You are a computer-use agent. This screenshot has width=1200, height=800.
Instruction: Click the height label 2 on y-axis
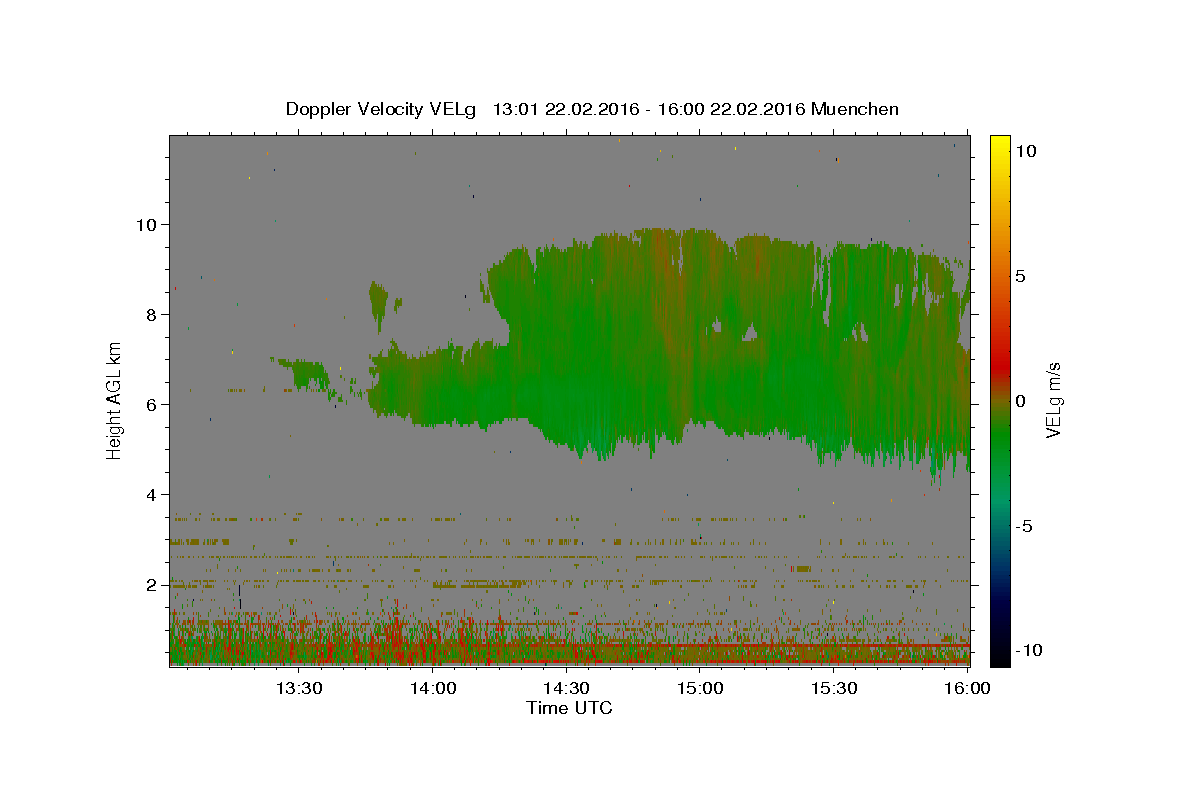(151, 584)
